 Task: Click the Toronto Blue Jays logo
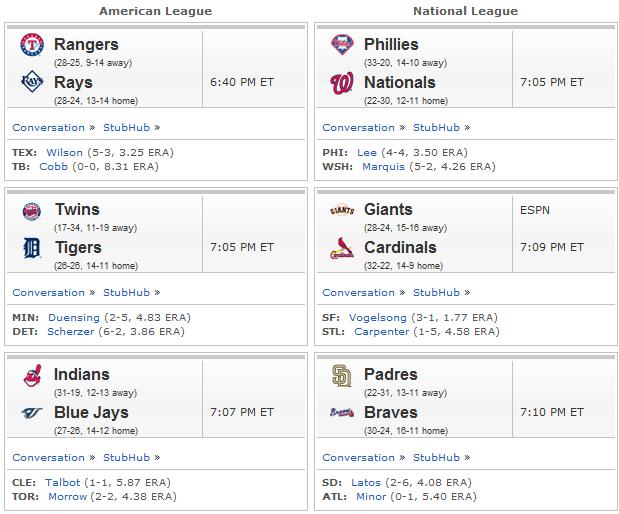pyautogui.click(x=32, y=413)
